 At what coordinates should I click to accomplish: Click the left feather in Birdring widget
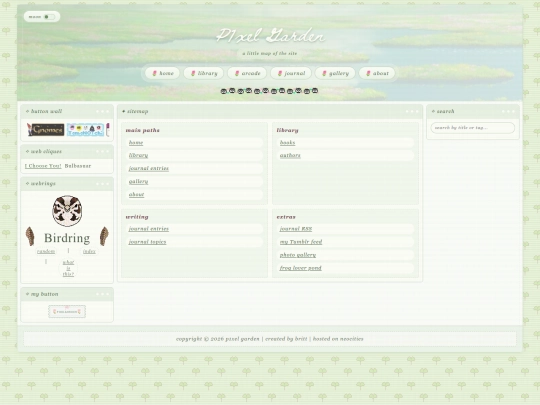click(30, 236)
